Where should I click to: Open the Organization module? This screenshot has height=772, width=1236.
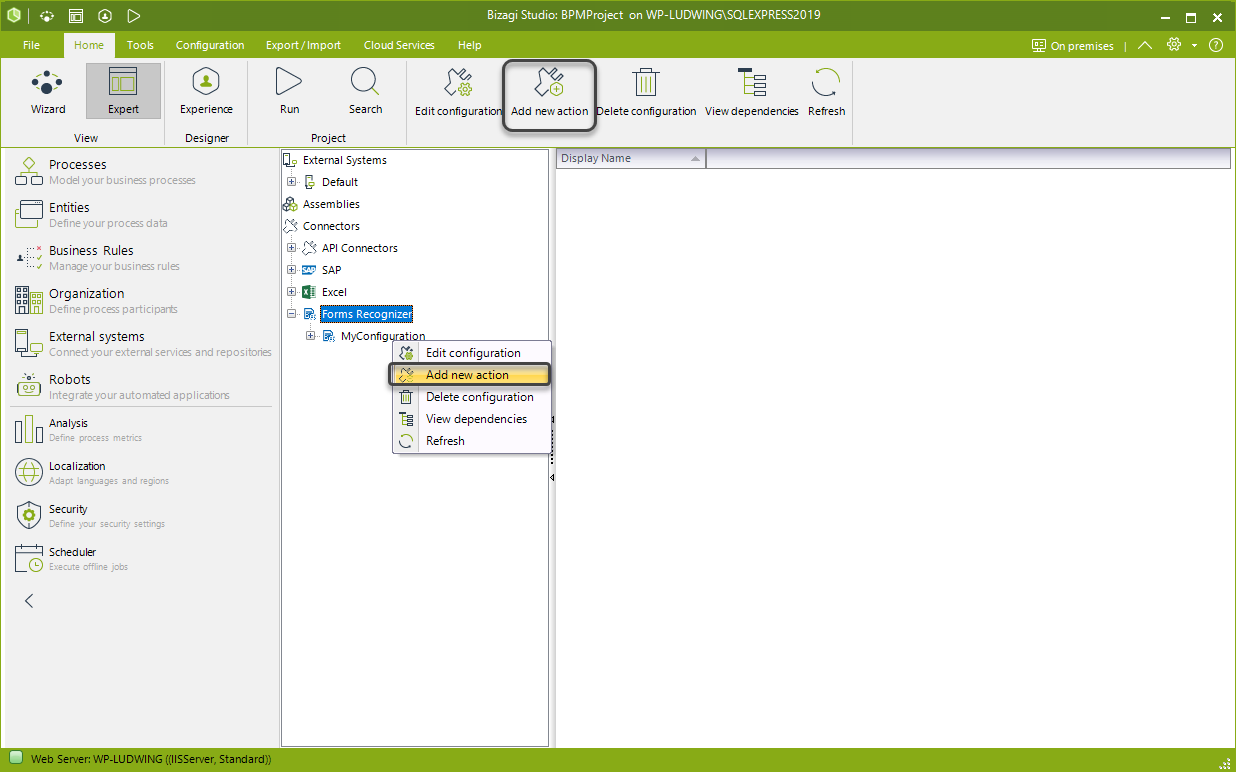click(x=144, y=300)
